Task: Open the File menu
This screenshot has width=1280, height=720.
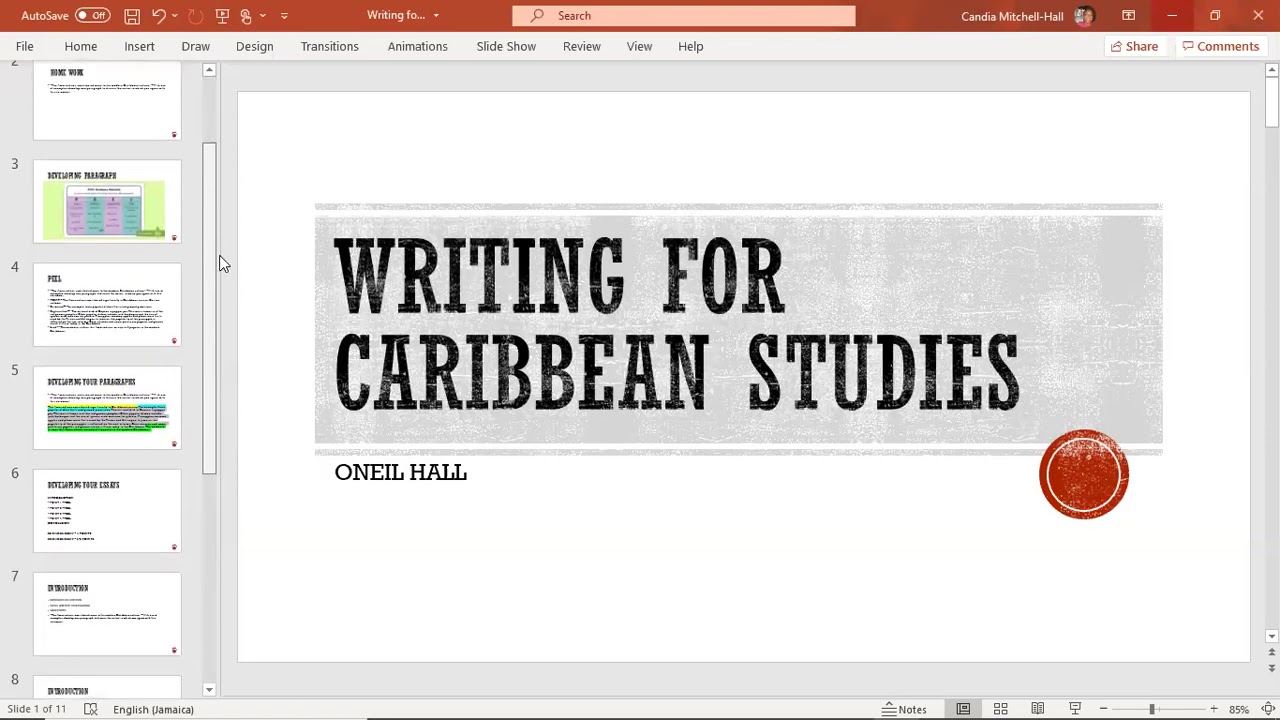Action: (24, 46)
